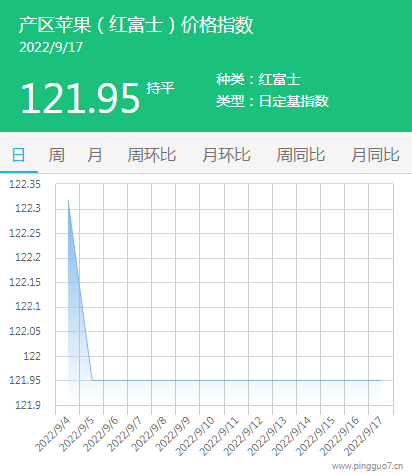Switch to the 周 weekly tab
412x475 pixels.
coord(57,155)
